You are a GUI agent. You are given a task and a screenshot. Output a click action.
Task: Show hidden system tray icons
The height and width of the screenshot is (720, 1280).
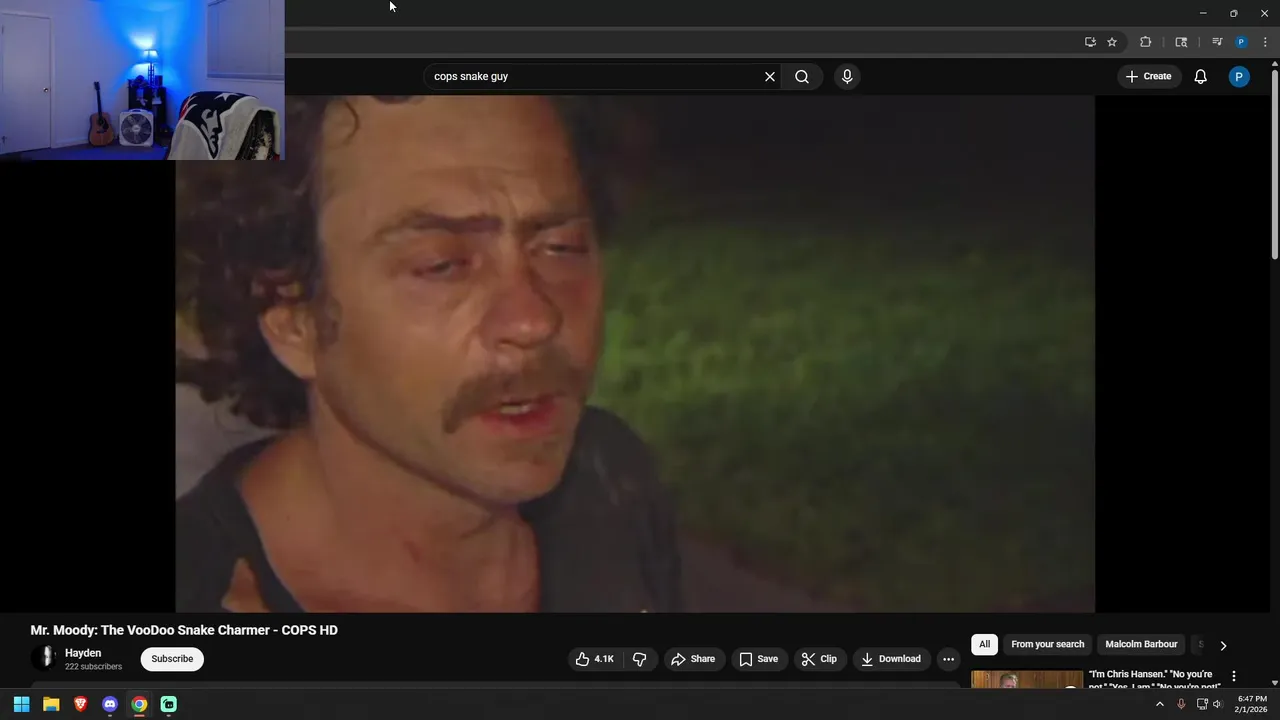coord(1160,704)
